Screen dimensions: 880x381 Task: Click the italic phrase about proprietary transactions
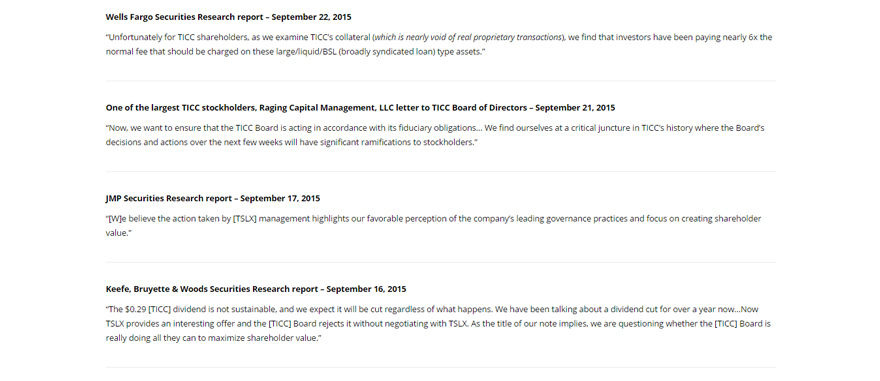(x=468, y=37)
